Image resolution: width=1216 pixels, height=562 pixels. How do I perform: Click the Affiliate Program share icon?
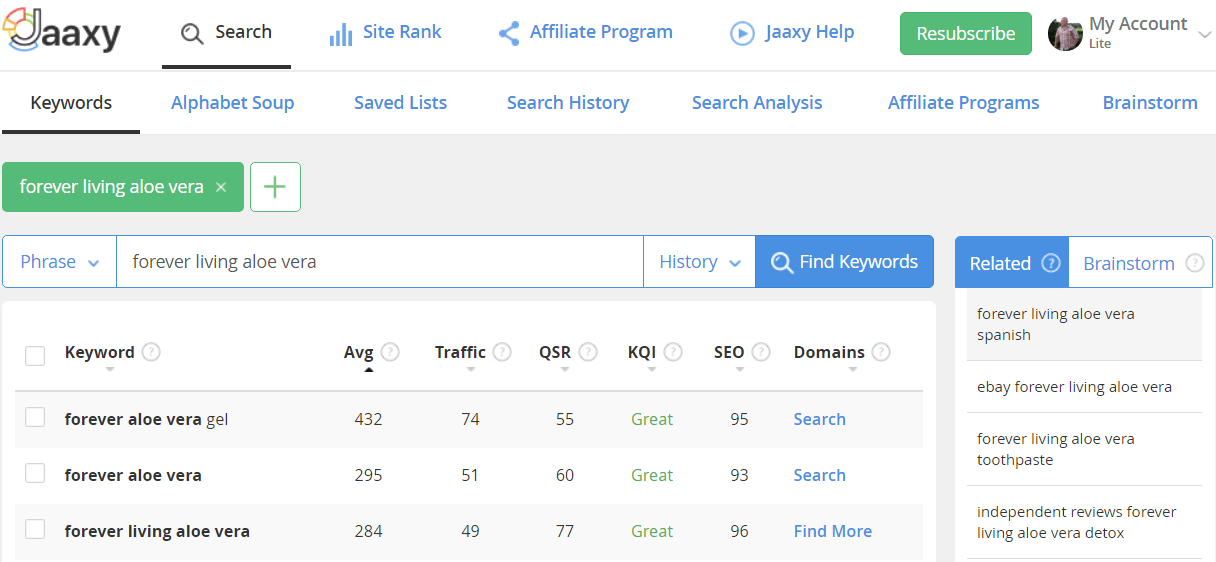pos(509,33)
